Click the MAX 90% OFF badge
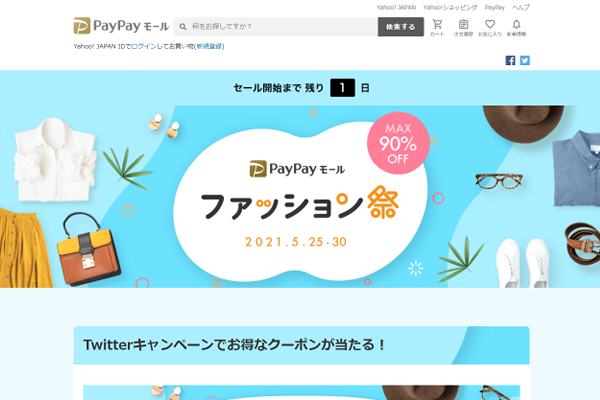This screenshot has height=400, width=600. [x=398, y=143]
